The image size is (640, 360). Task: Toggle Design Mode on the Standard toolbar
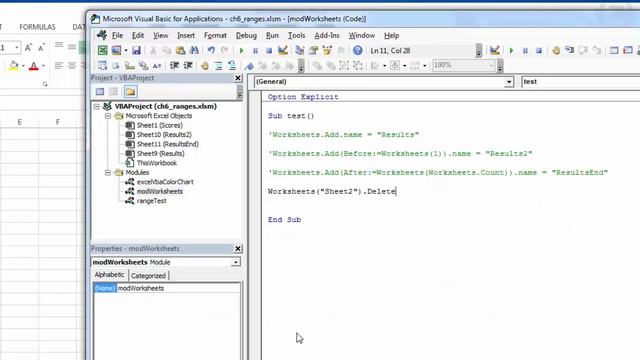pyautogui.click(x=282, y=50)
